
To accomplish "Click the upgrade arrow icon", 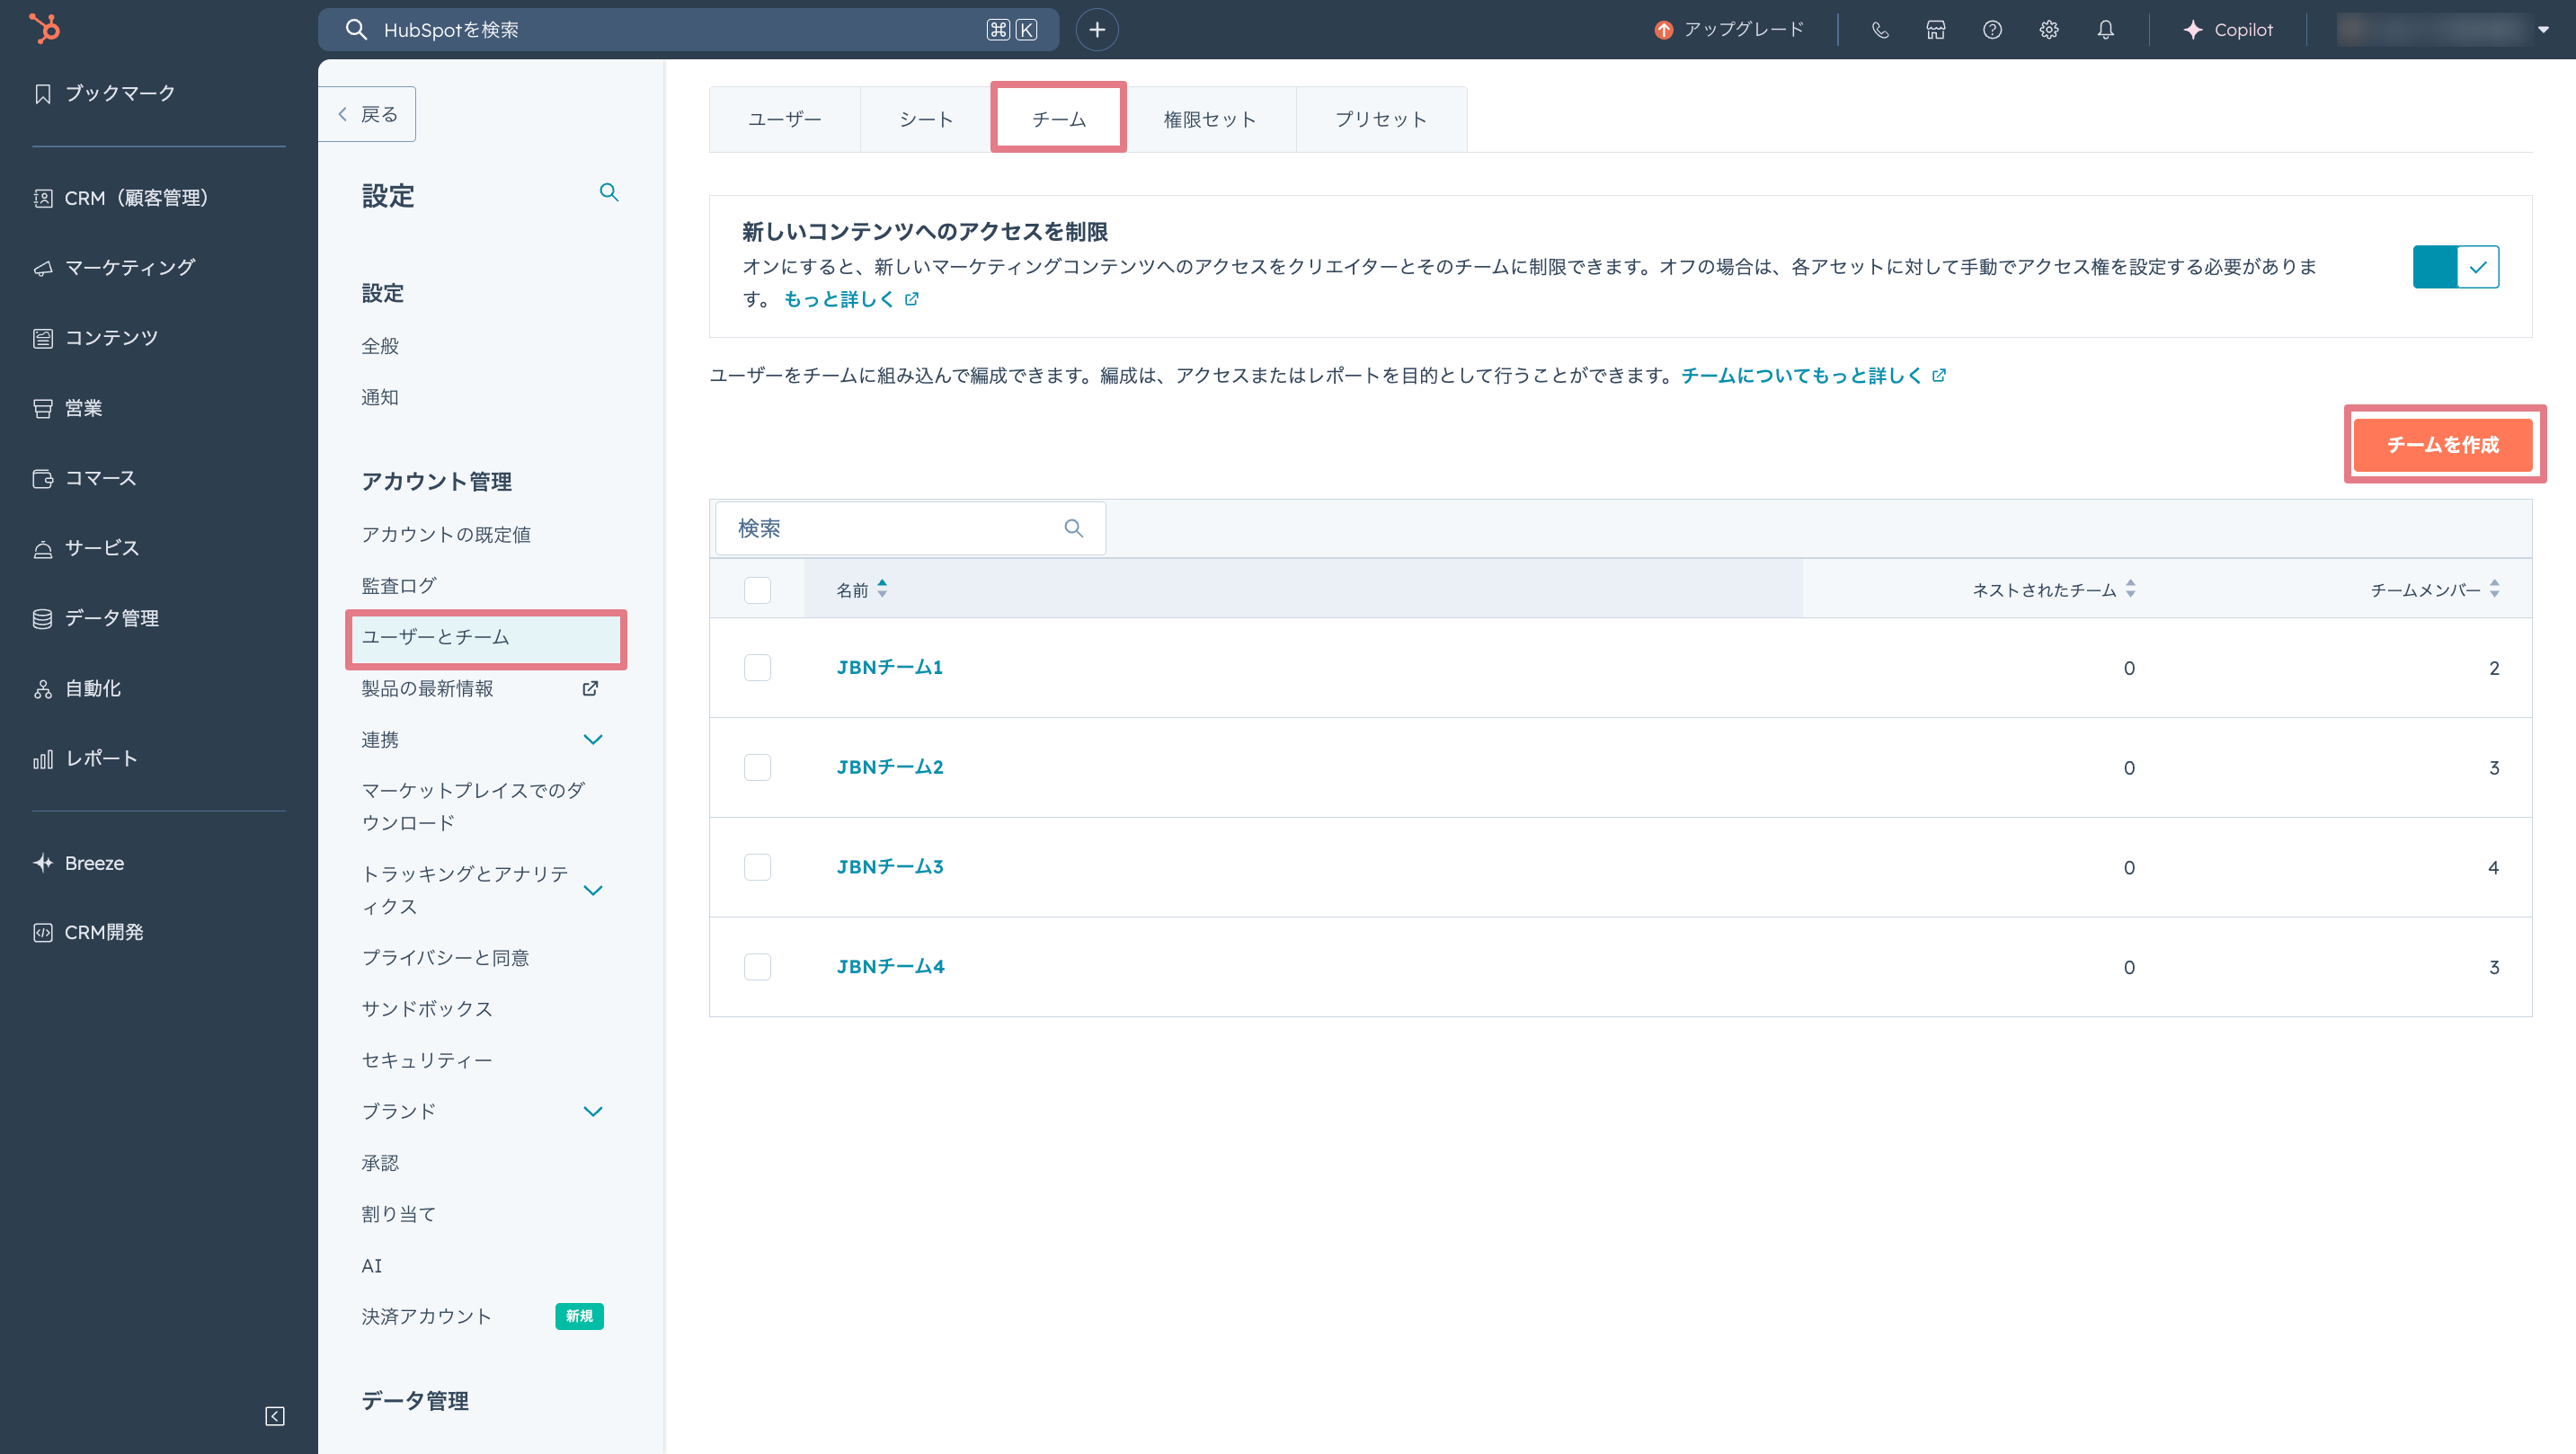I will [x=1664, y=30].
